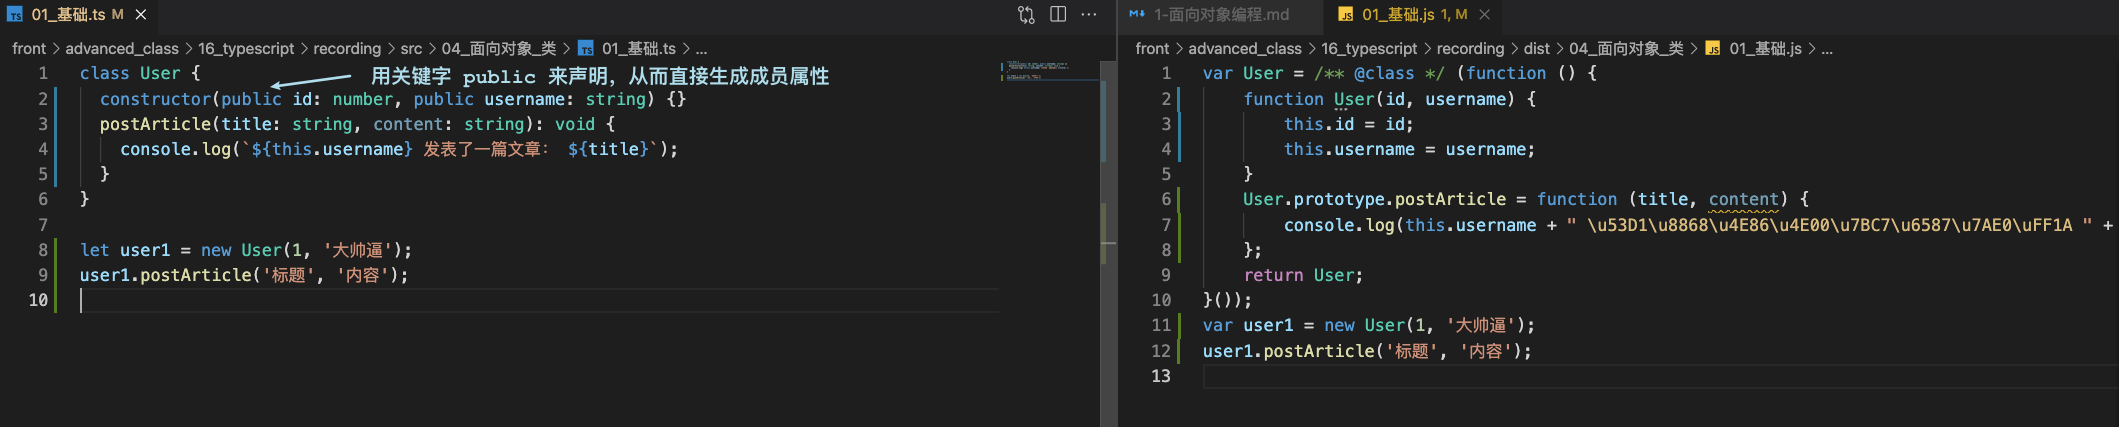2119x427 pixels.
Task: Open 'recording' breadcrumb in the right editor
Action: click(x=1470, y=48)
